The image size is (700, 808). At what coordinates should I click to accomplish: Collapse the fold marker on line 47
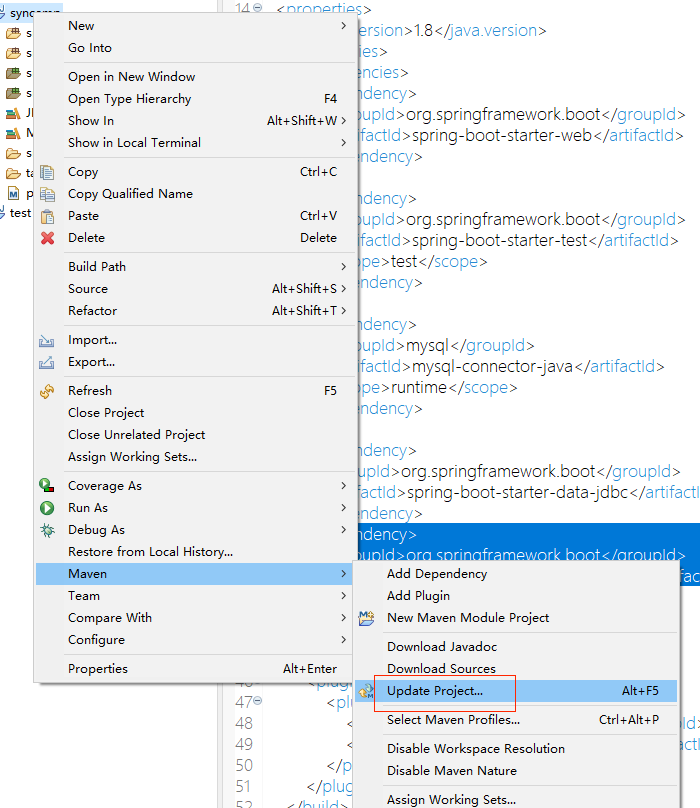(x=258, y=701)
